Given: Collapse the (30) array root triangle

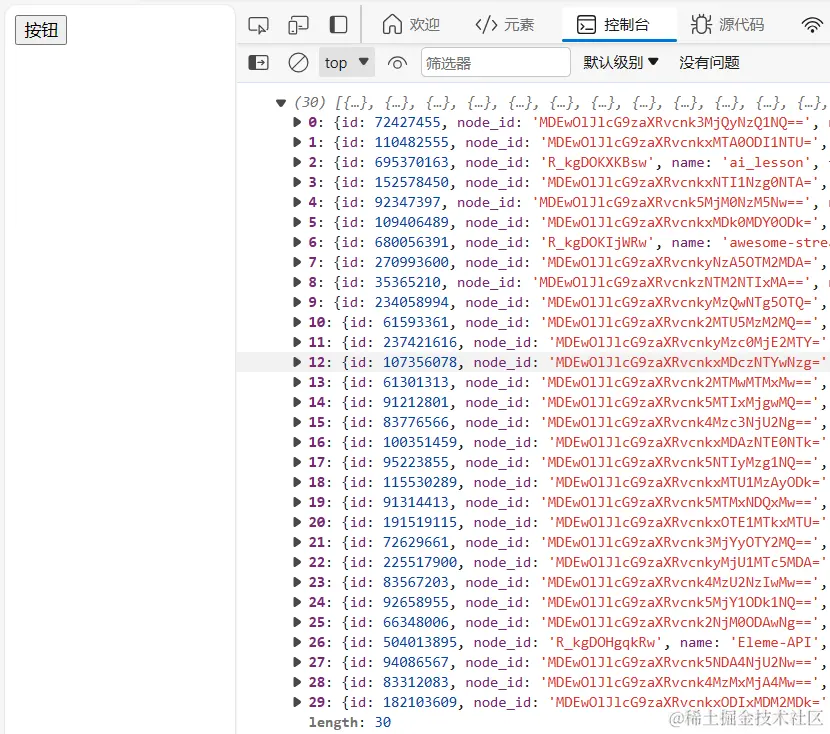Looking at the screenshot, I should pos(281,102).
